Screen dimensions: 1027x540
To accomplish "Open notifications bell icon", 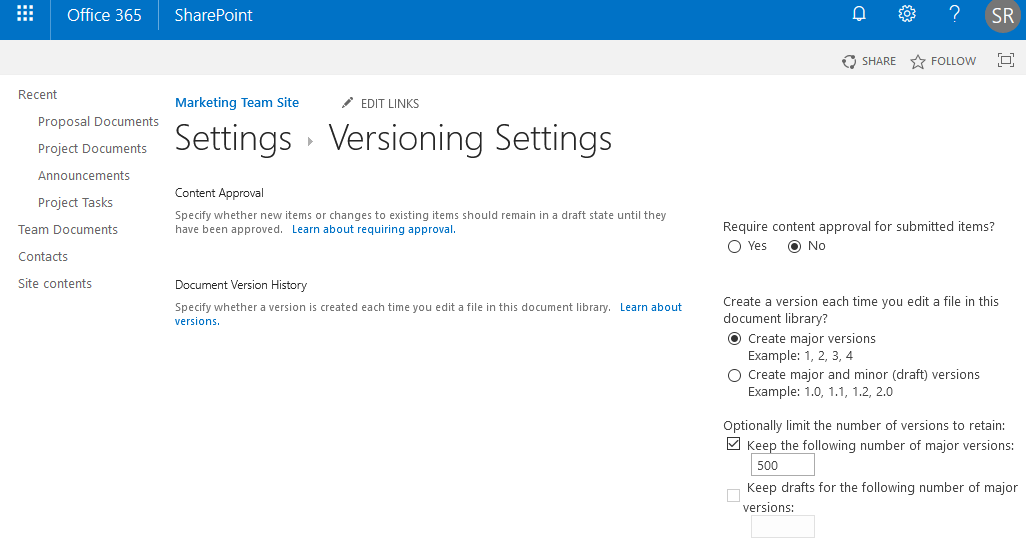I will click(859, 15).
